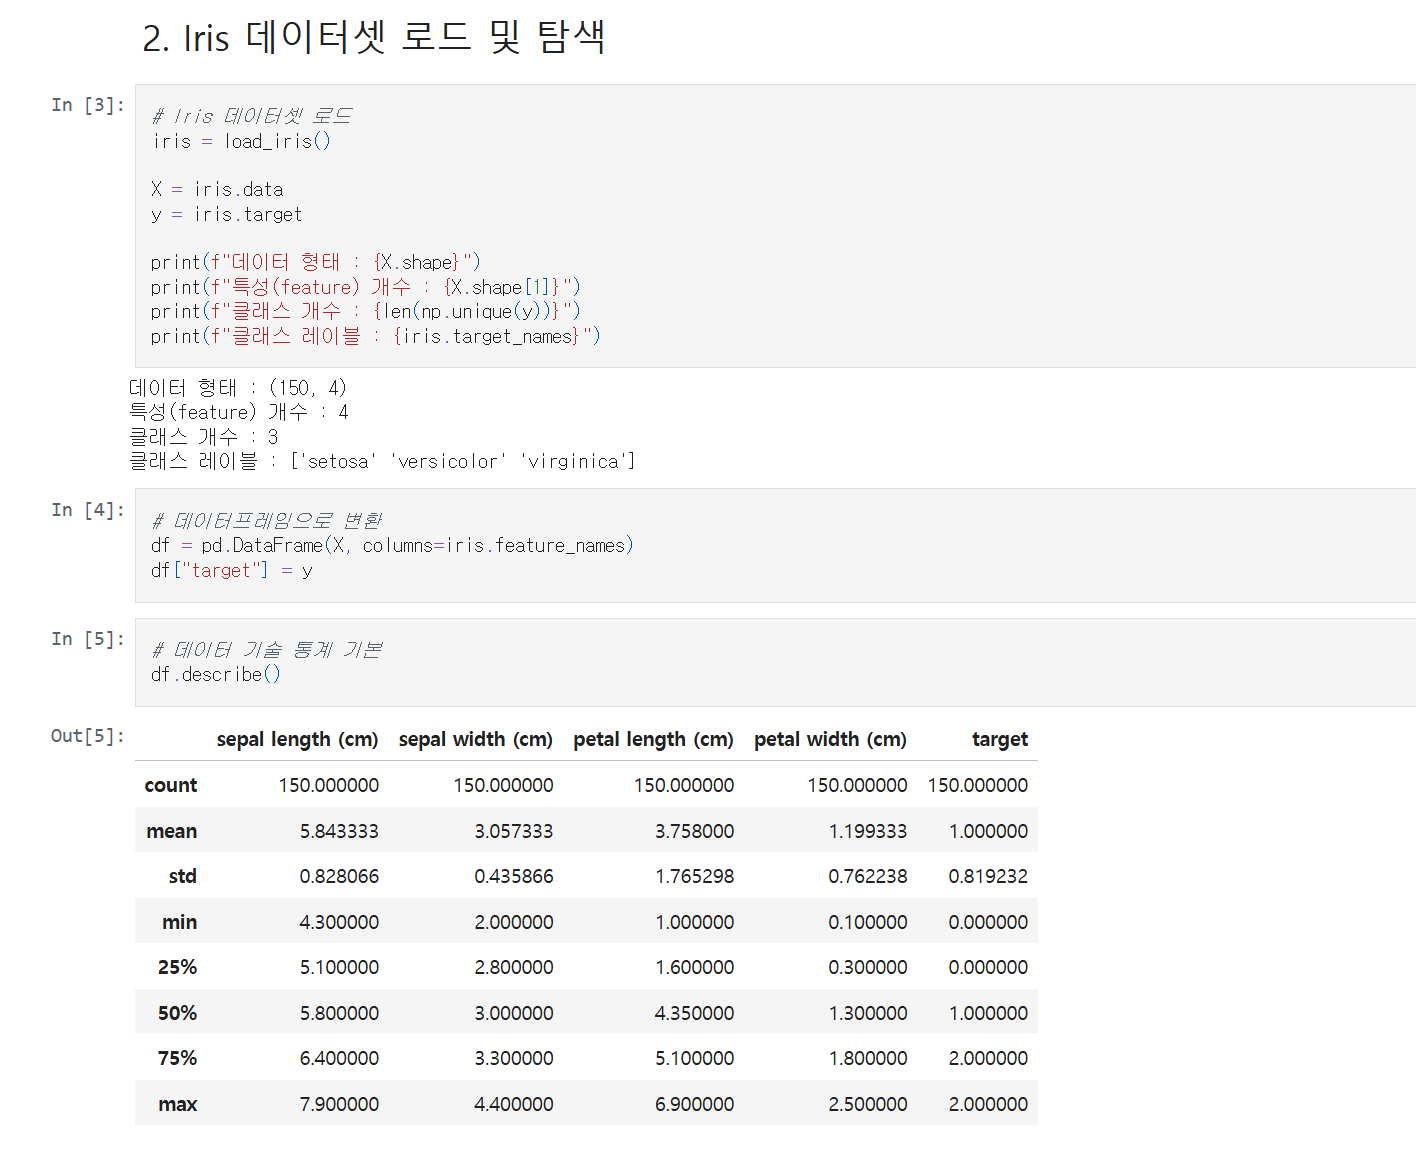Click the 'petal length (cm)' column header

point(654,739)
